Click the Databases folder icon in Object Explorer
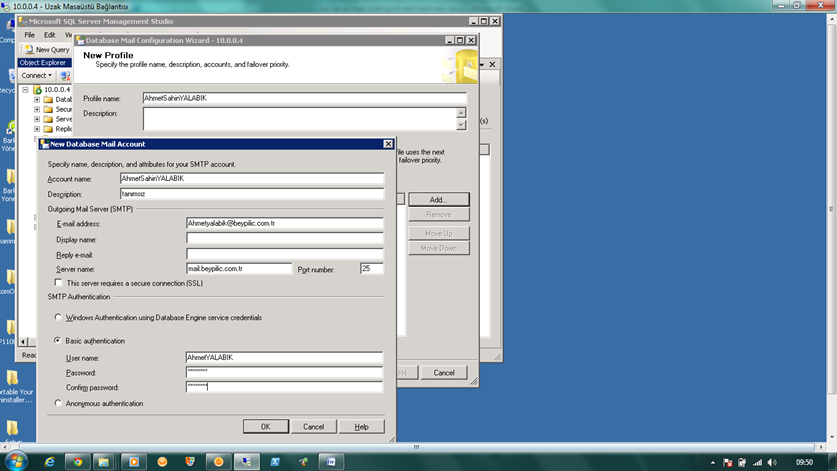Screen dimensions: 837x471 pos(48,99)
